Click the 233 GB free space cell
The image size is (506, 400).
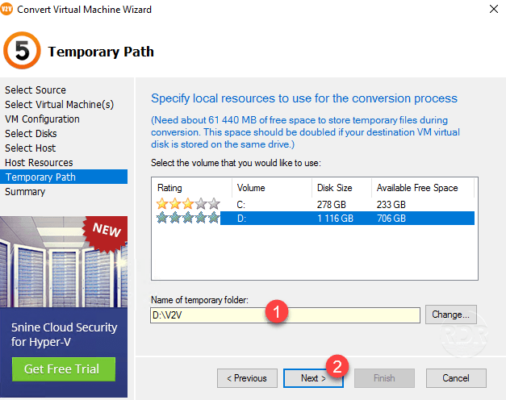pyautogui.click(x=391, y=204)
